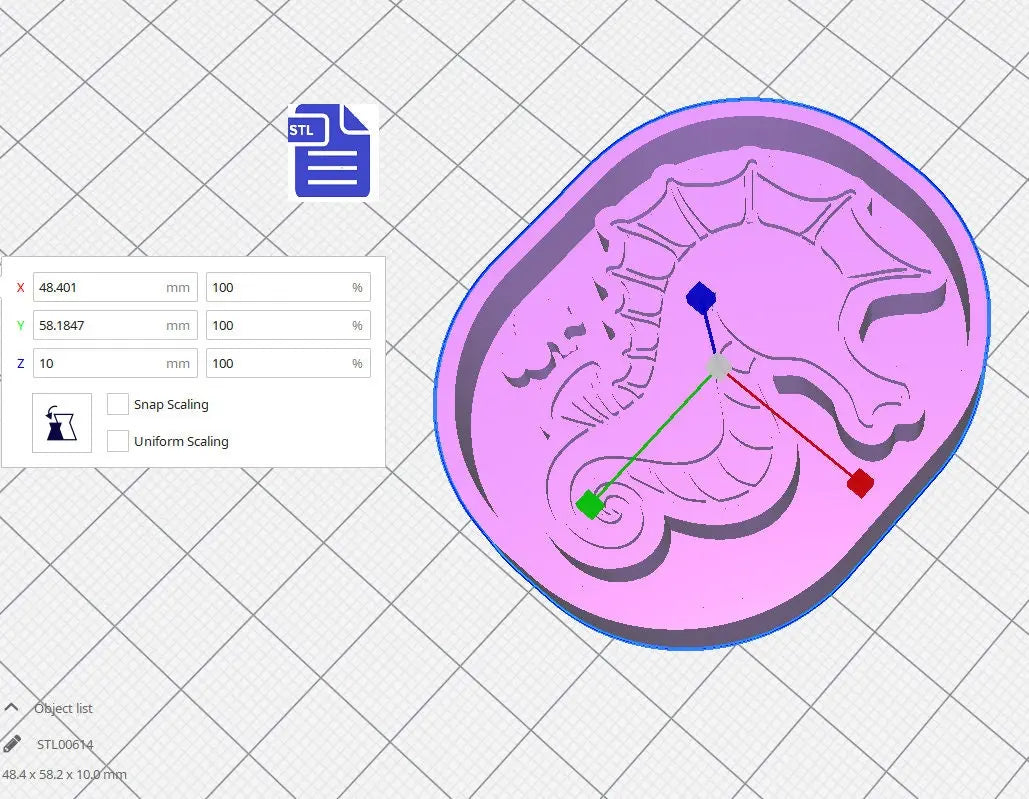Image resolution: width=1029 pixels, height=799 pixels.
Task: Click the Object list header label
Action: click(63, 708)
